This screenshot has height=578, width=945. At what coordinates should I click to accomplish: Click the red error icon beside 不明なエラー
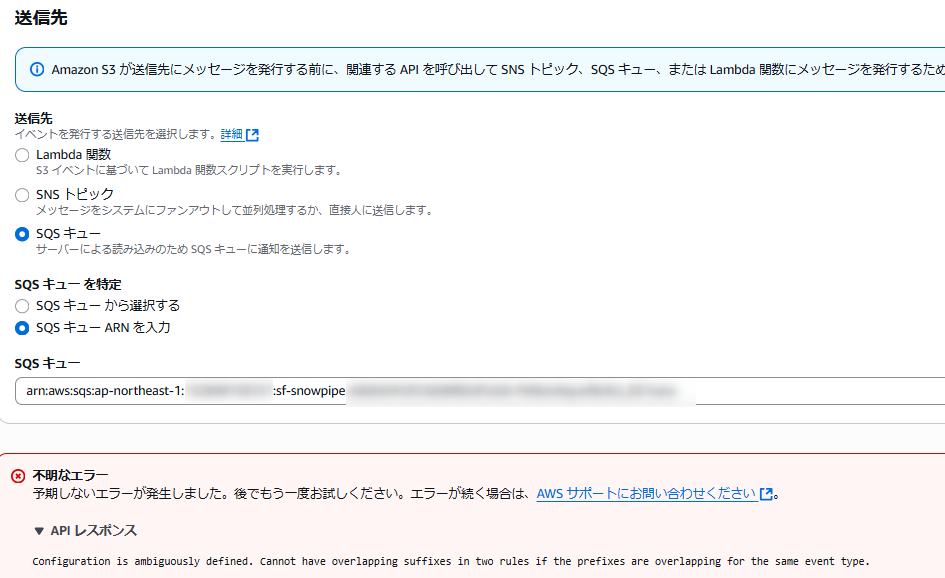pyautogui.click(x=18, y=476)
